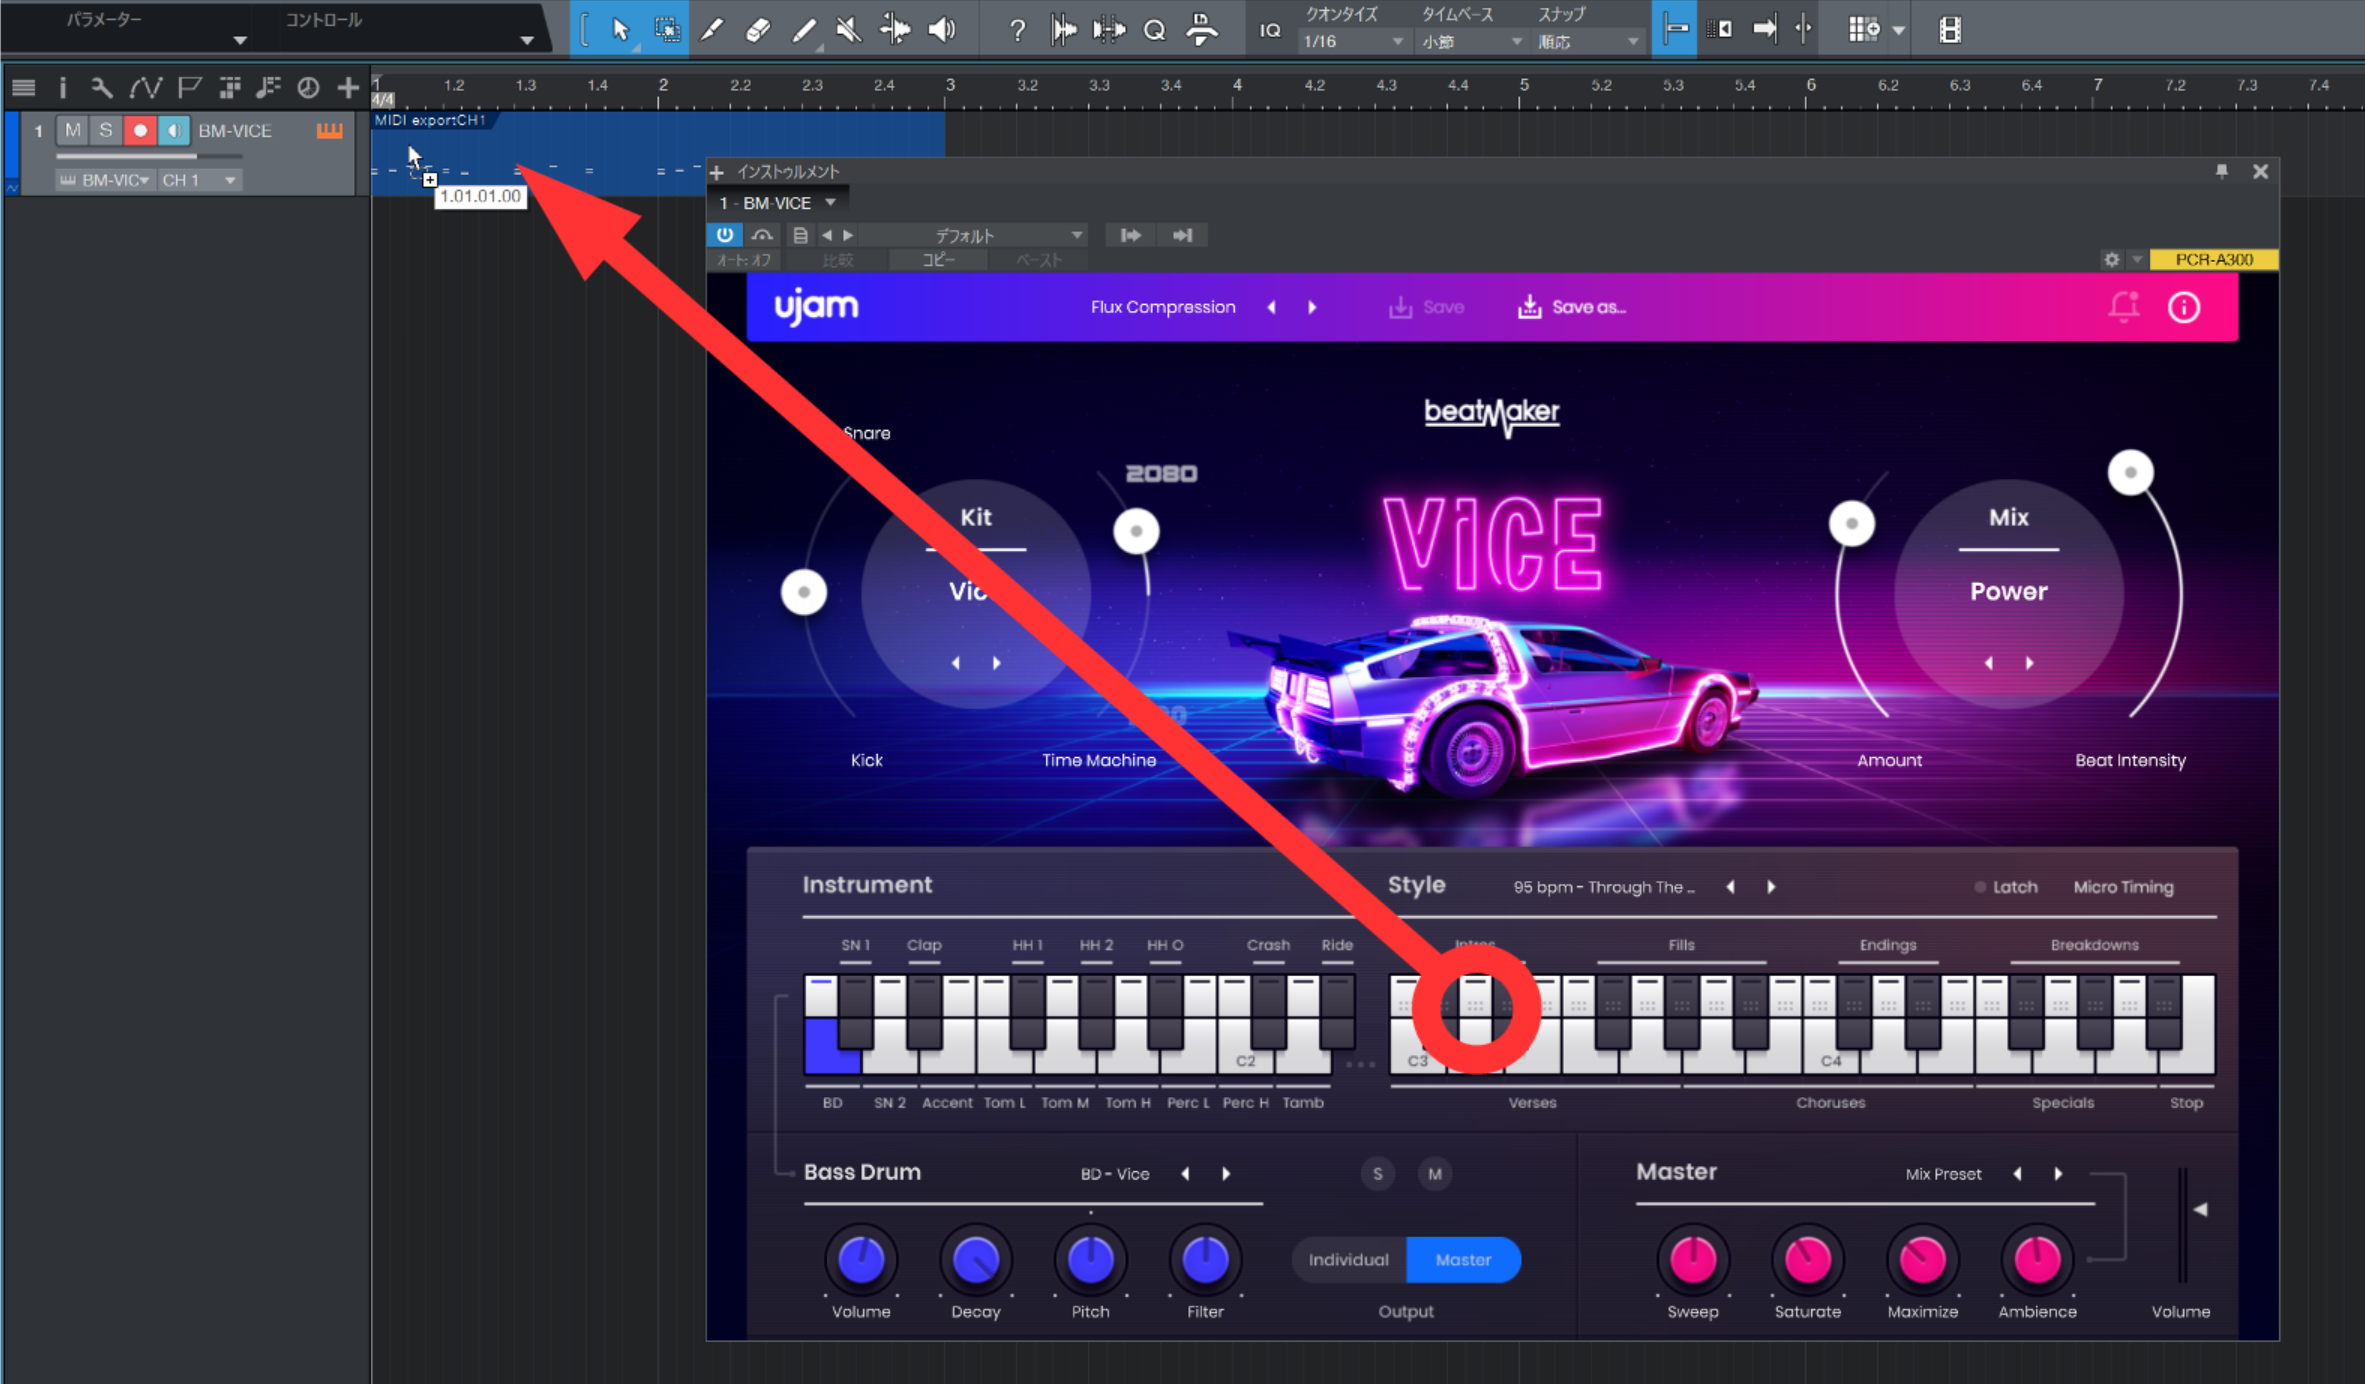This screenshot has height=1384, width=2365.
Task: Select the Eraser tool in toolbar
Action: 757,30
